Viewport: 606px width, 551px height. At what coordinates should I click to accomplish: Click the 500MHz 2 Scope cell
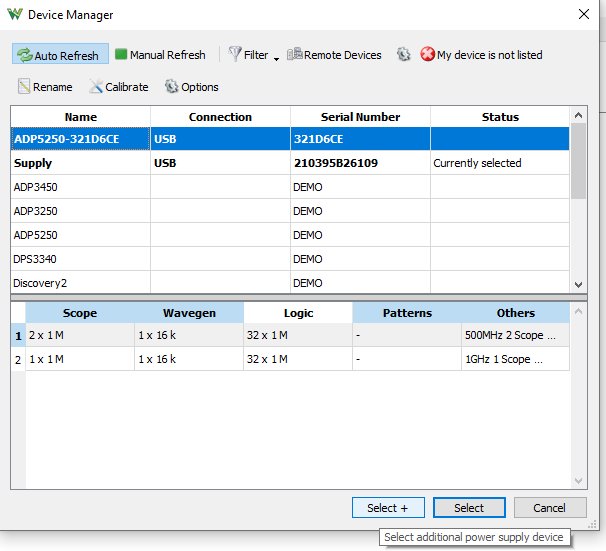(x=516, y=335)
